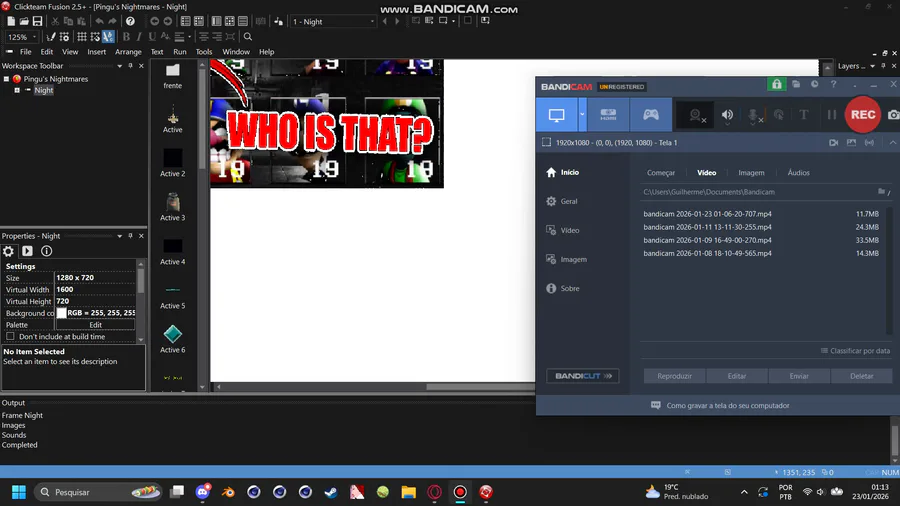Click the magnifier Zoom icon in Fusion toolbar
This screenshot has height=506, width=900.
click(247, 37)
